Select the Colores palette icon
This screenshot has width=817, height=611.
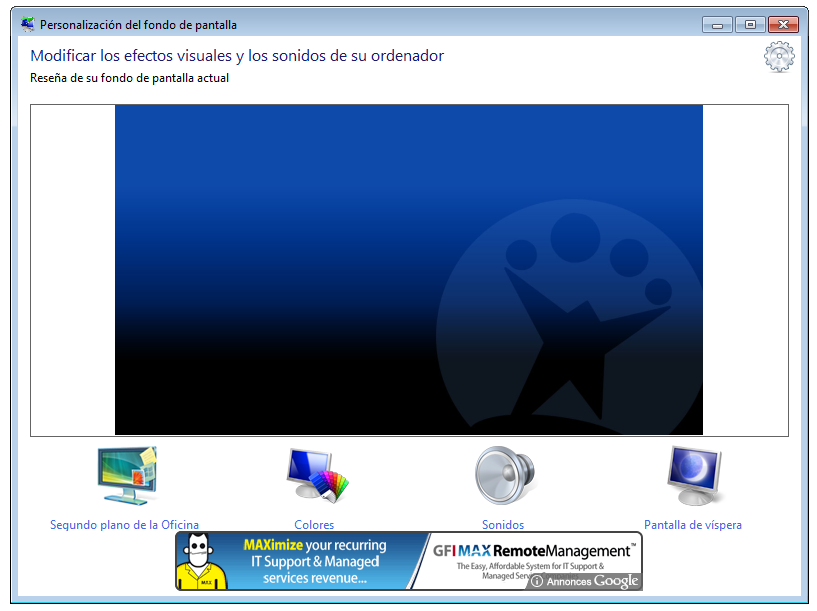(314, 476)
